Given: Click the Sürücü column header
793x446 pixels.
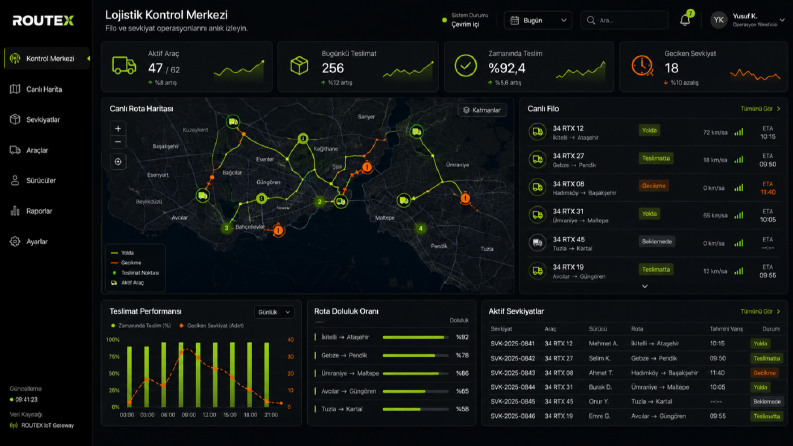Looking at the screenshot, I should click(597, 329).
